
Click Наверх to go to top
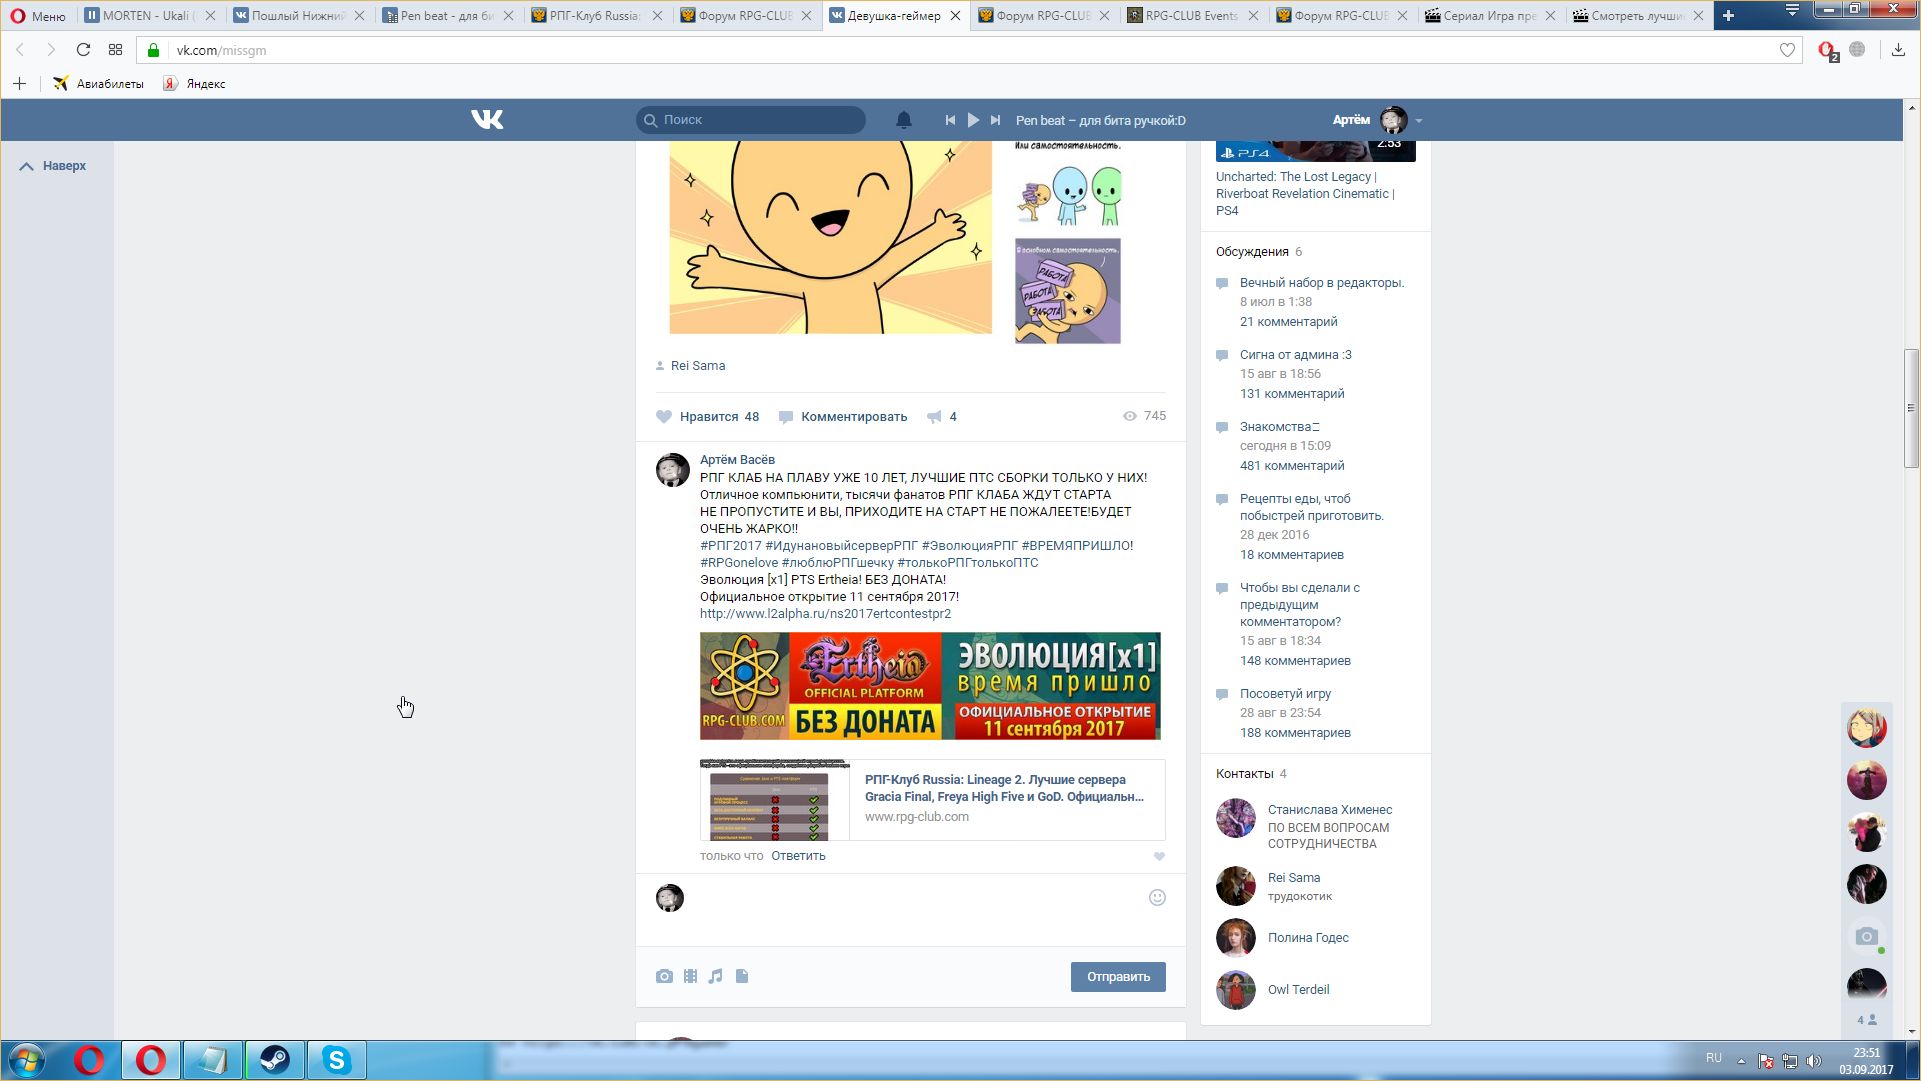pos(54,166)
